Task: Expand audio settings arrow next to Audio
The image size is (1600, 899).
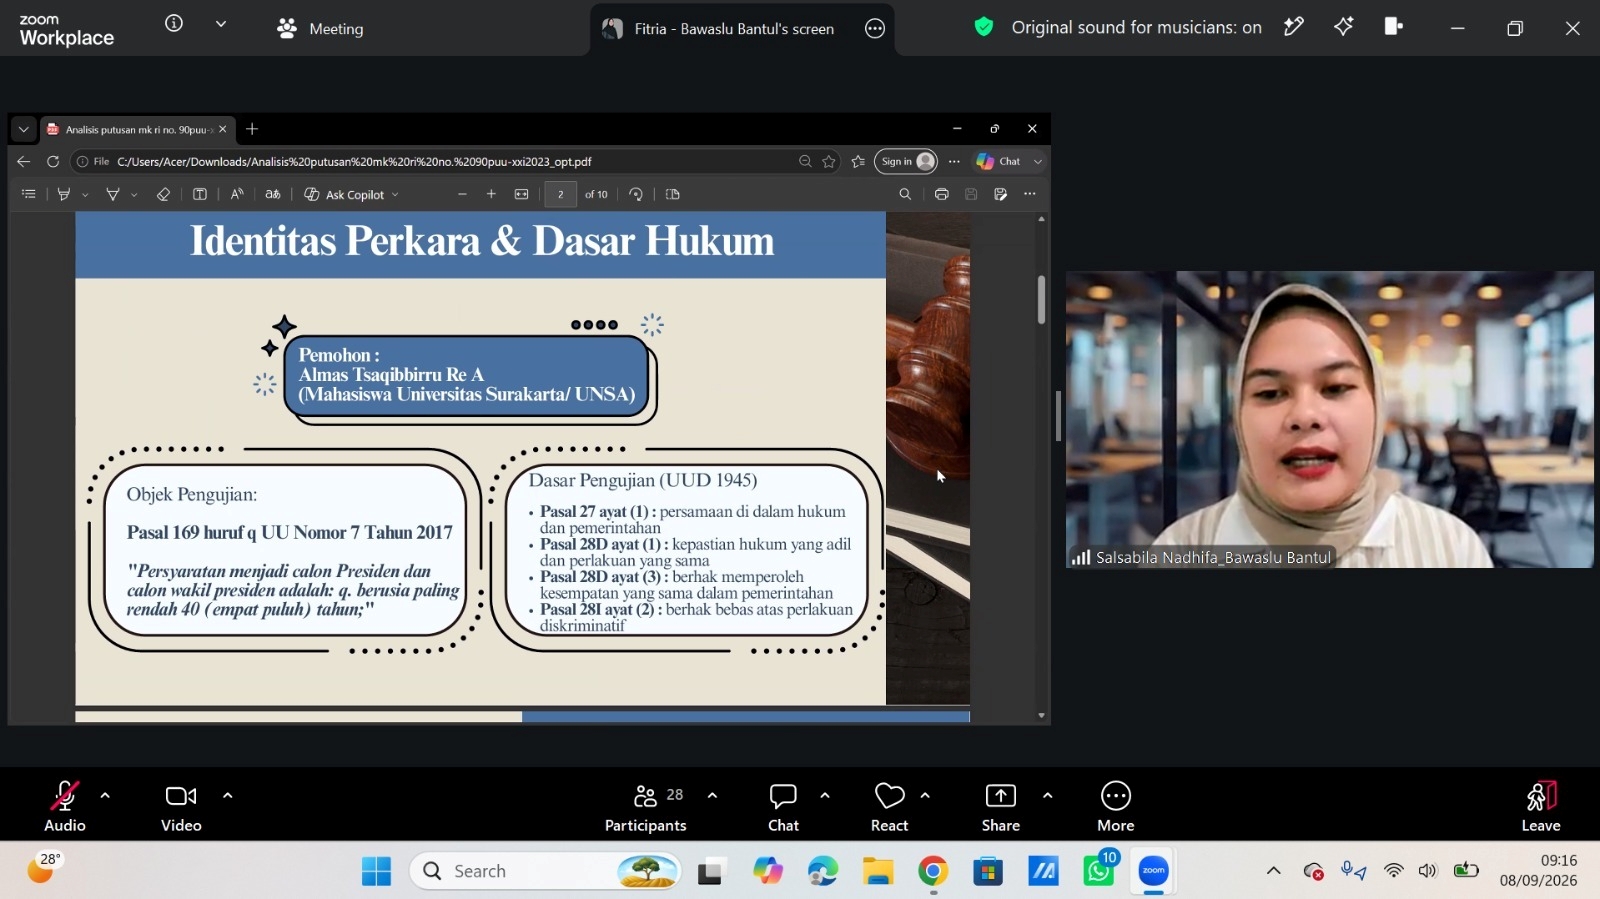Action: pyautogui.click(x=105, y=796)
